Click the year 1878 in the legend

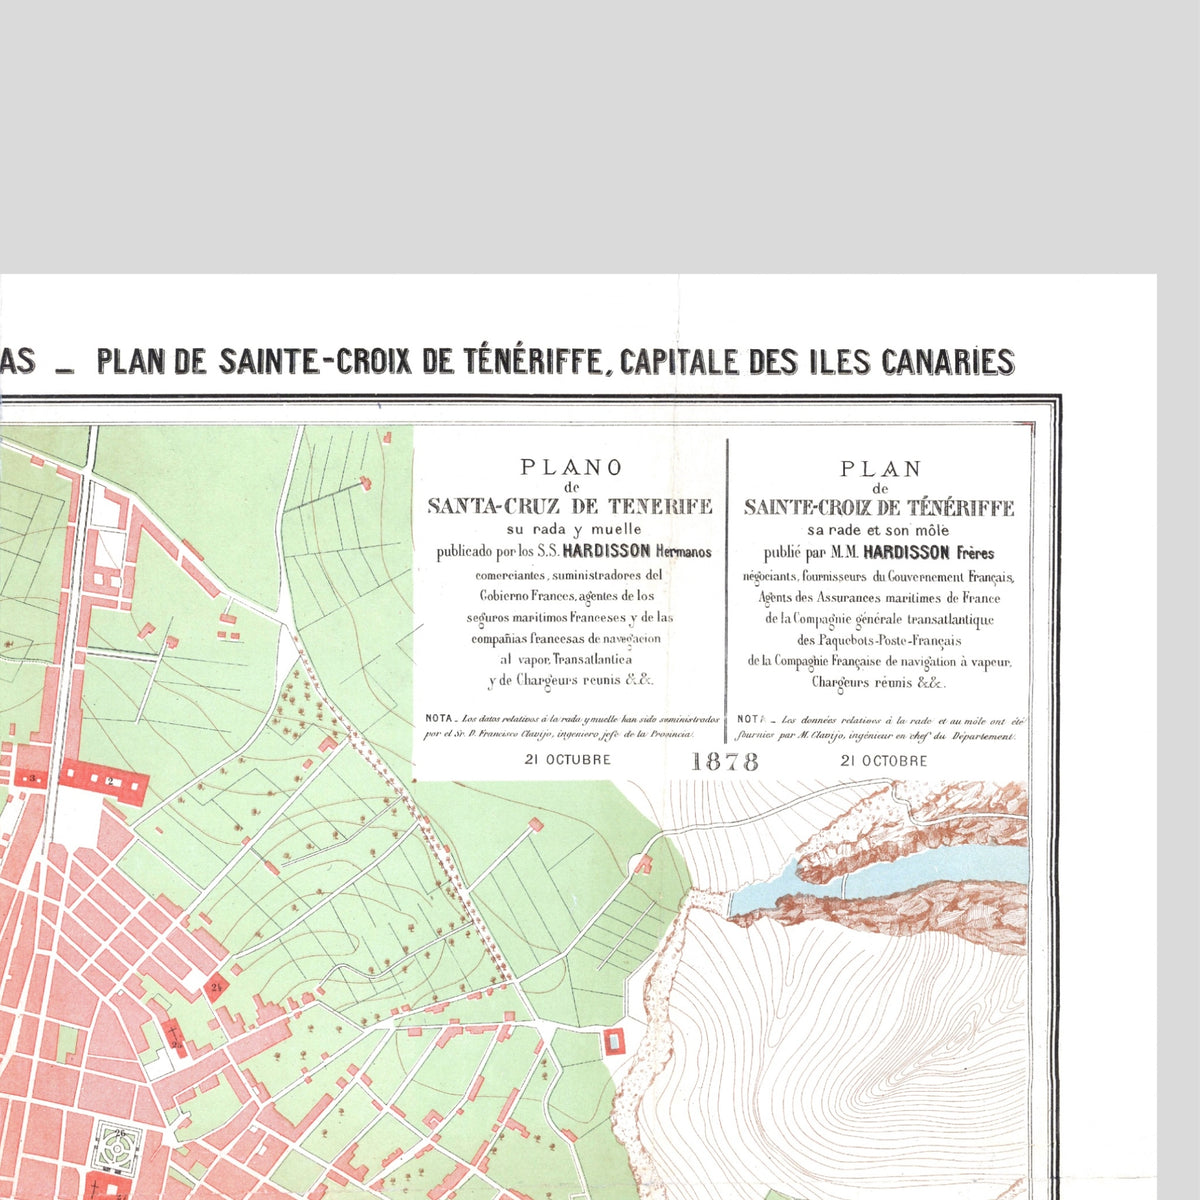pyautogui.click(x=725, y=761)
